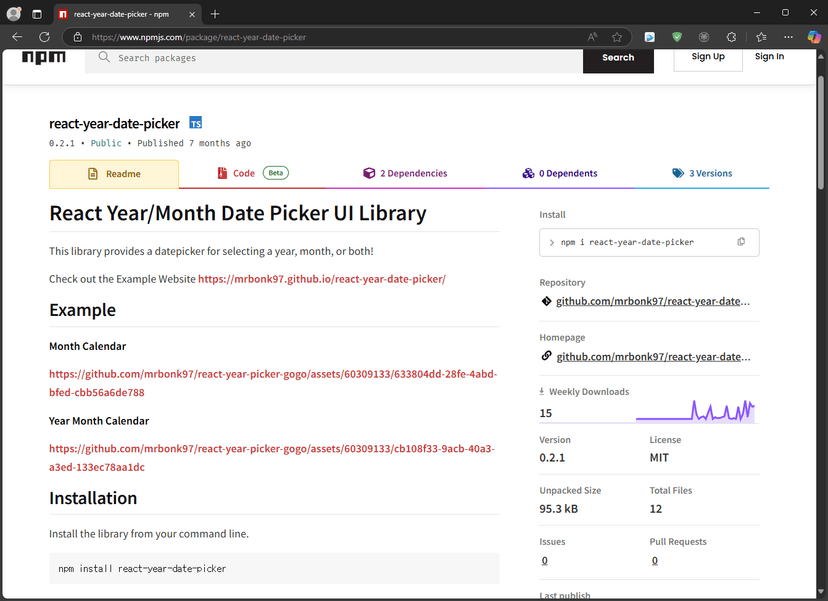Image resolution: width=828 pixels, height=601 pixels.
Task: Click the TypeScript TS badge
Action: (195, 123)
